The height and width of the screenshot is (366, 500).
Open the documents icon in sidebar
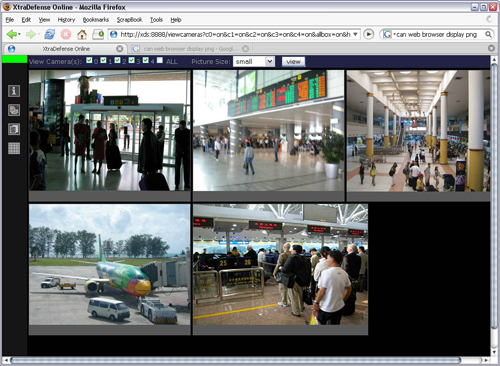[x=14, y=110]
